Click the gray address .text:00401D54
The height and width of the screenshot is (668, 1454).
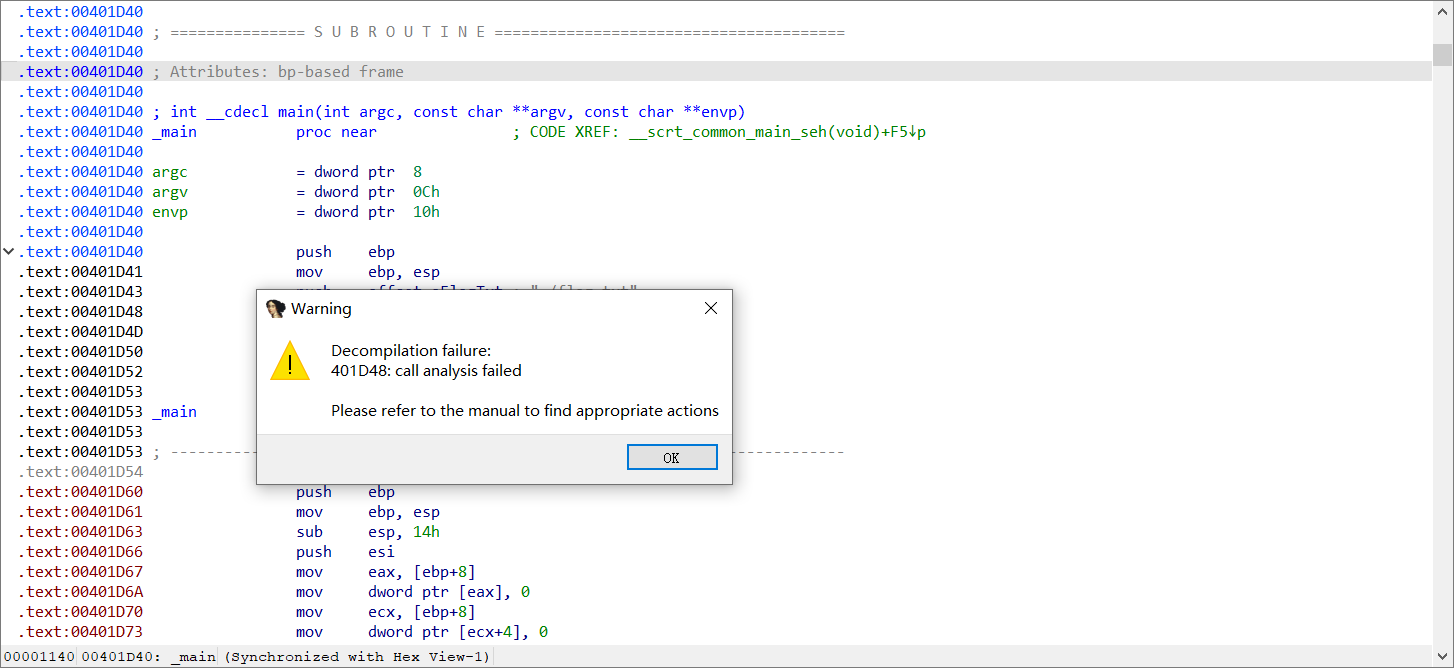pyautogui.click(x=80, y=472)
